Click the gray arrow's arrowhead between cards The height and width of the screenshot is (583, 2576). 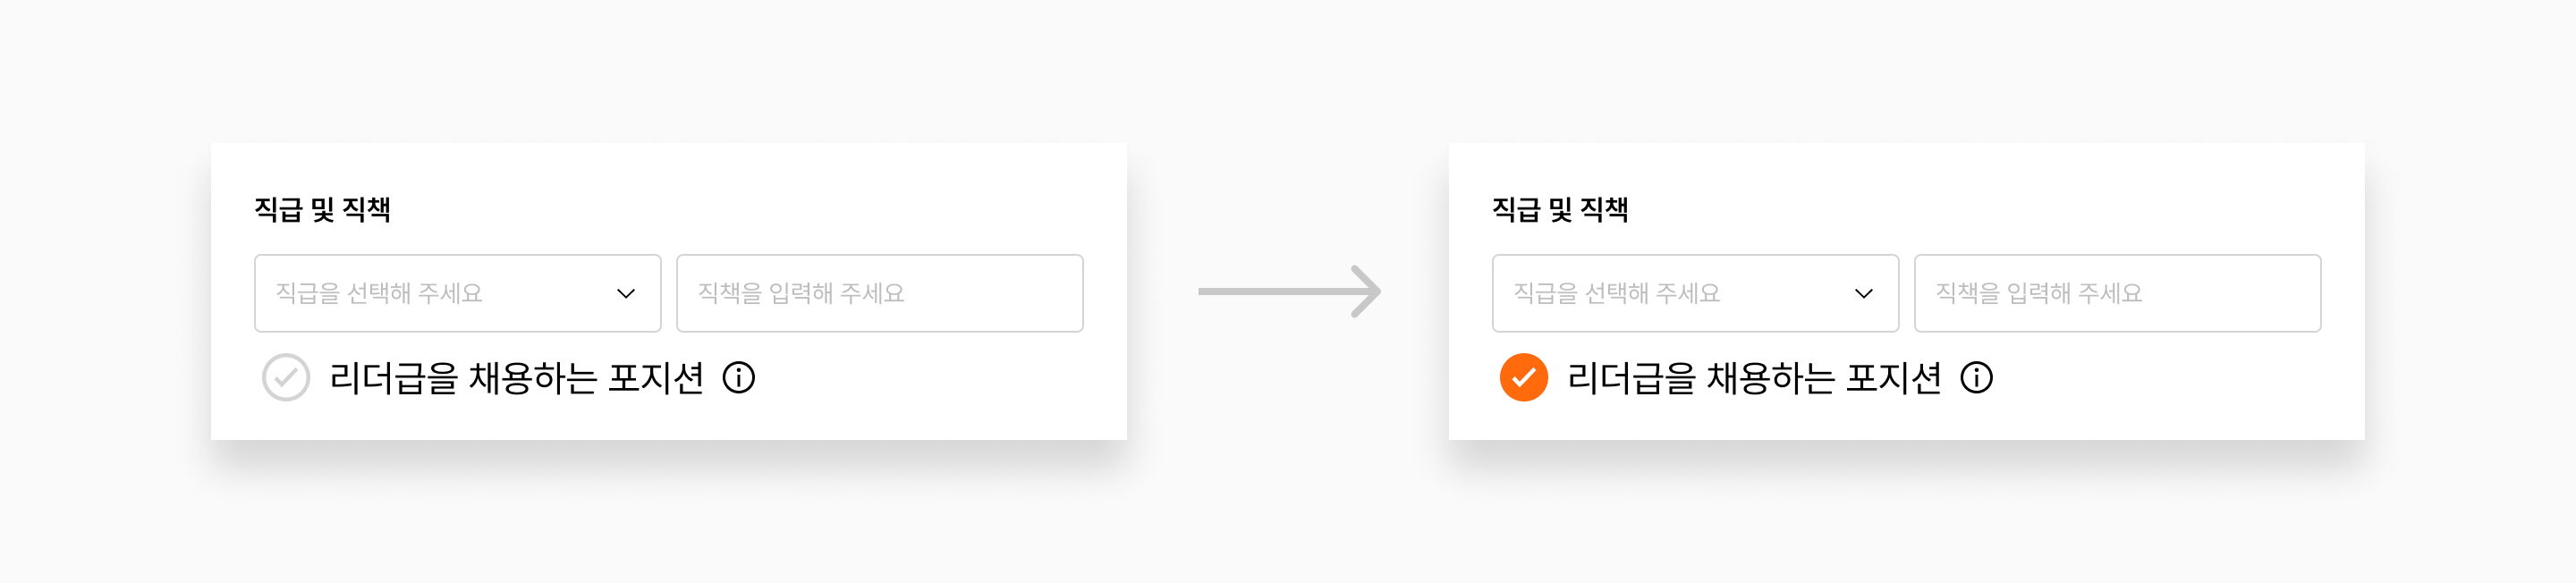point(1366,291)
